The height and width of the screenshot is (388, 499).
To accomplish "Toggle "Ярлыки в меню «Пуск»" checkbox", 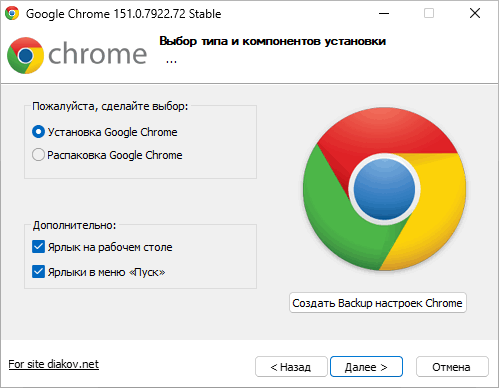I will [x=38, y=272].
